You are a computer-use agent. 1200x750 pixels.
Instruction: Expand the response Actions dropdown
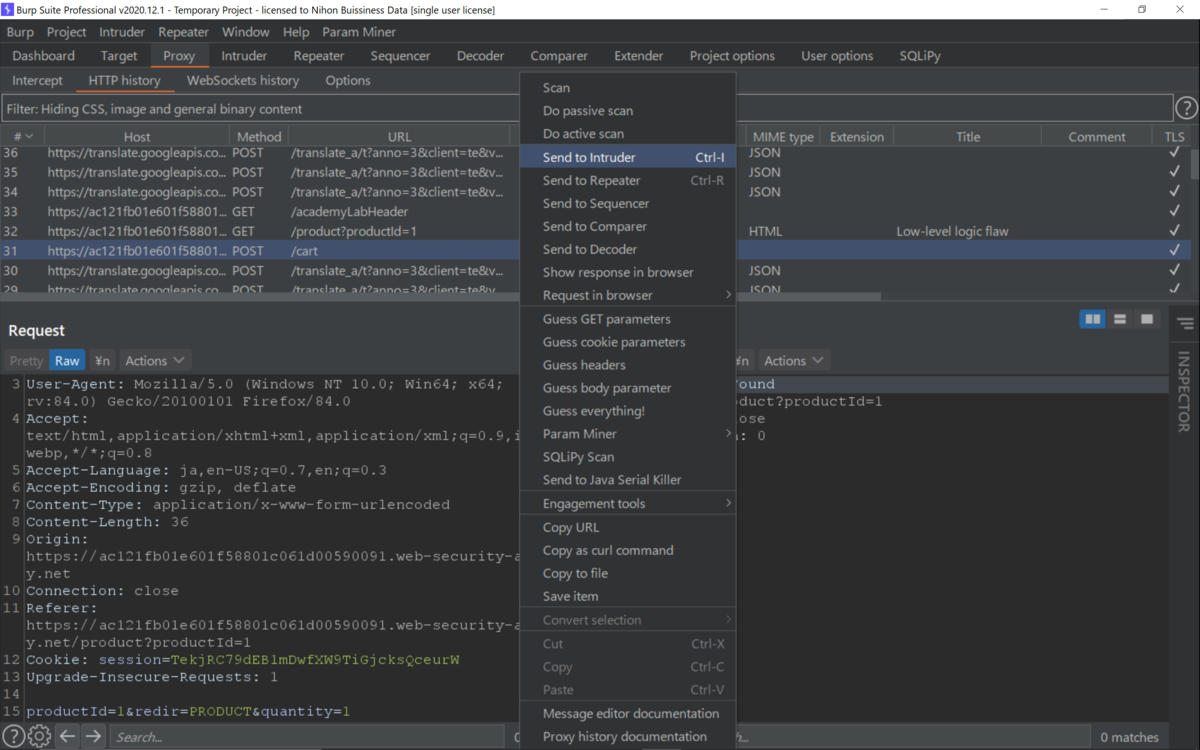click(794, 360)
